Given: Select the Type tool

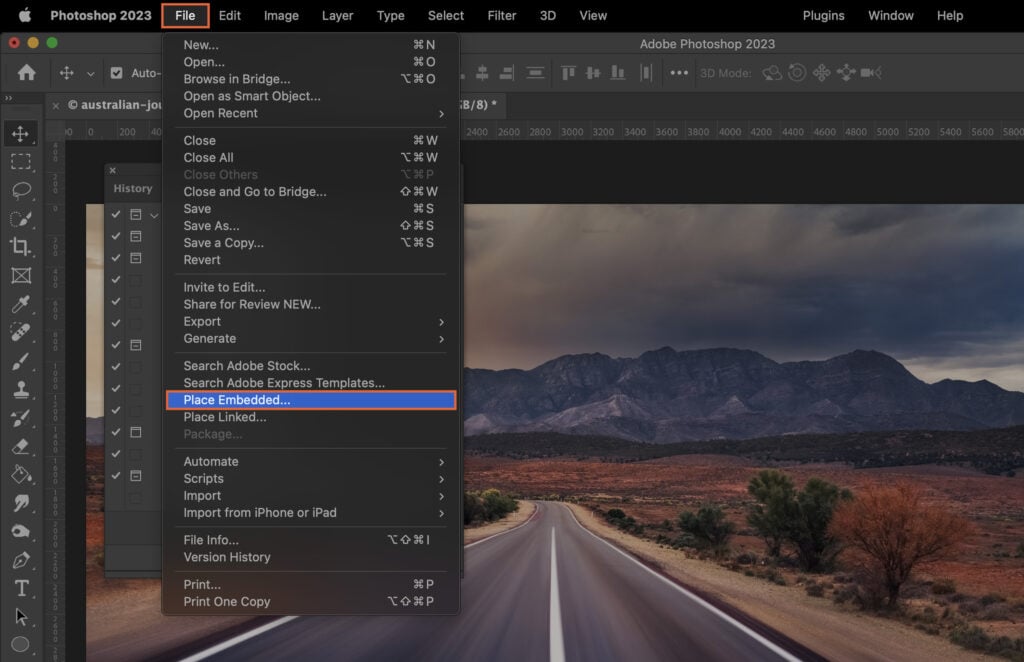Looking at the screenshot, I should pos(22,589).
